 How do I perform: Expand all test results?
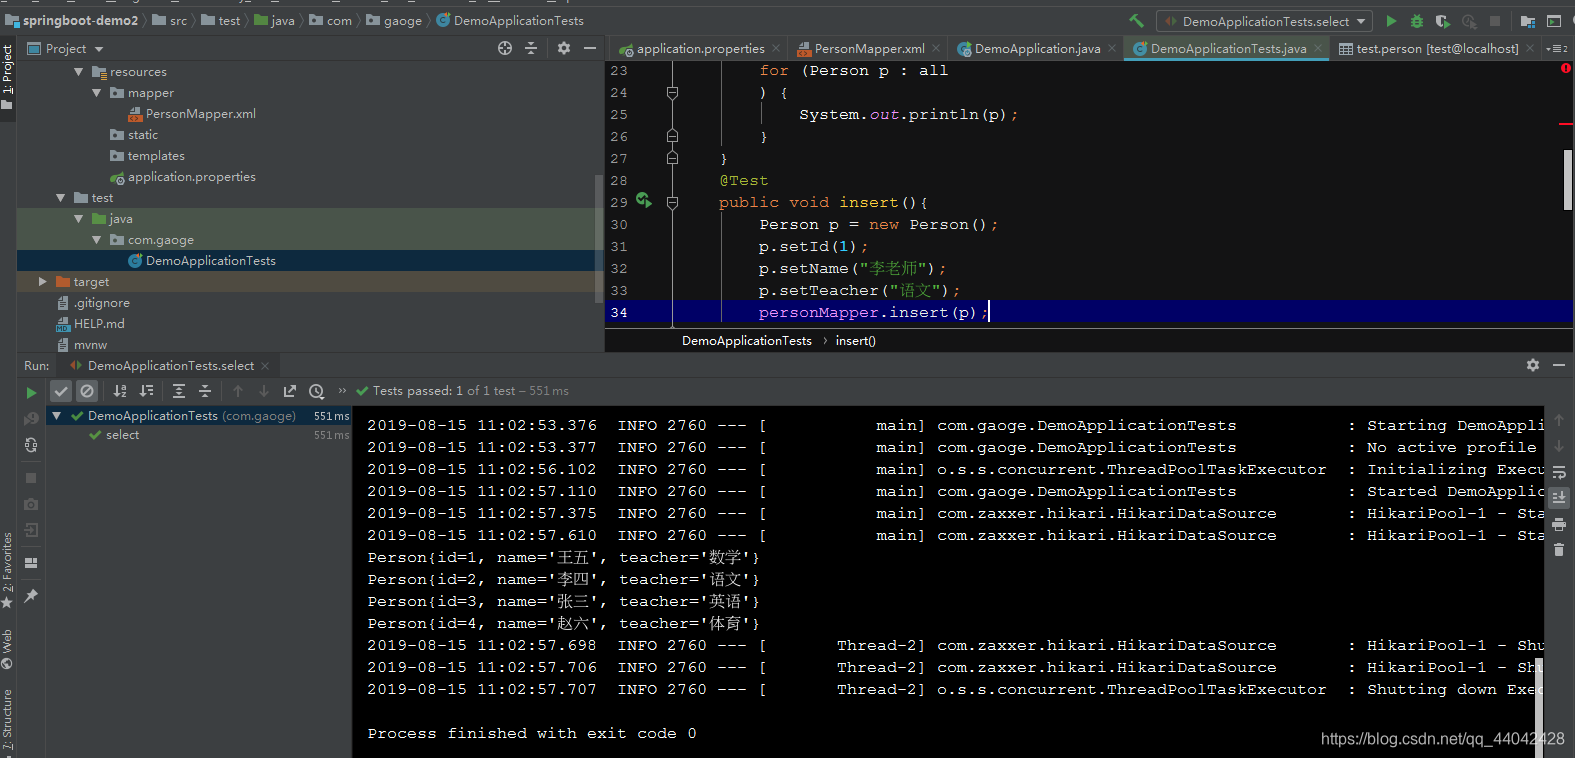179,391
